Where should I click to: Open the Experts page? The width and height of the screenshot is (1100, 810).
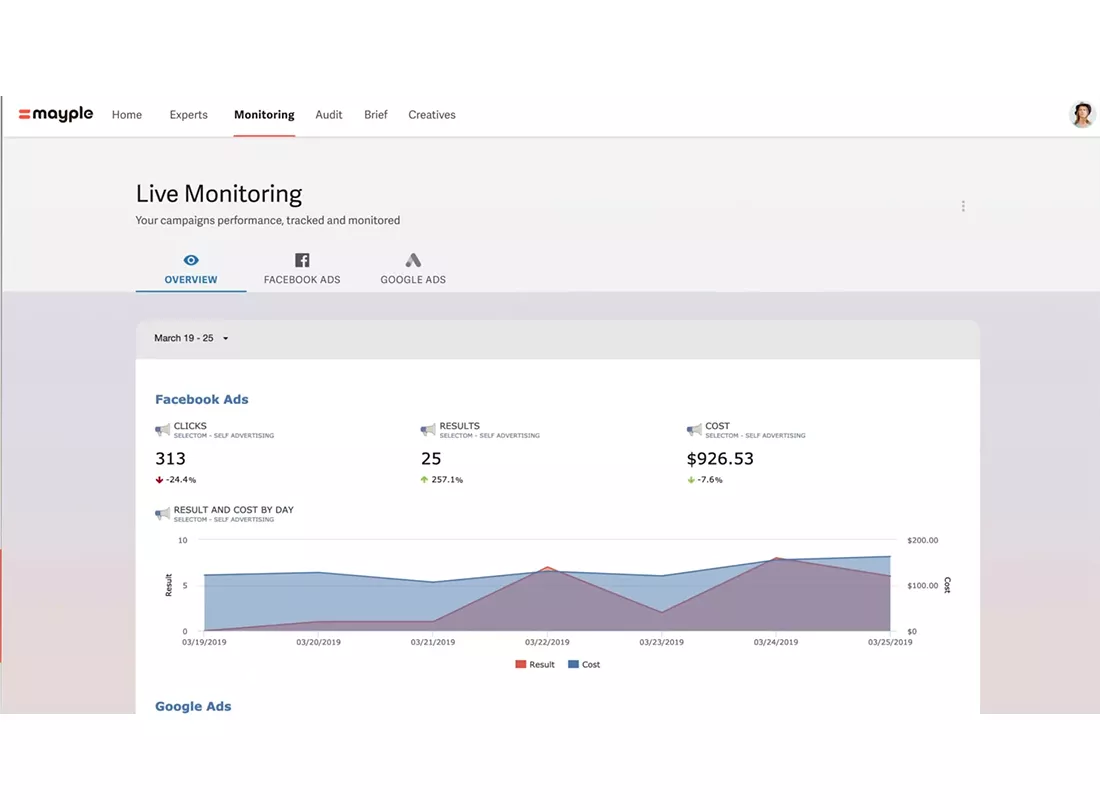pyautogui.click(x=189, y=114)
